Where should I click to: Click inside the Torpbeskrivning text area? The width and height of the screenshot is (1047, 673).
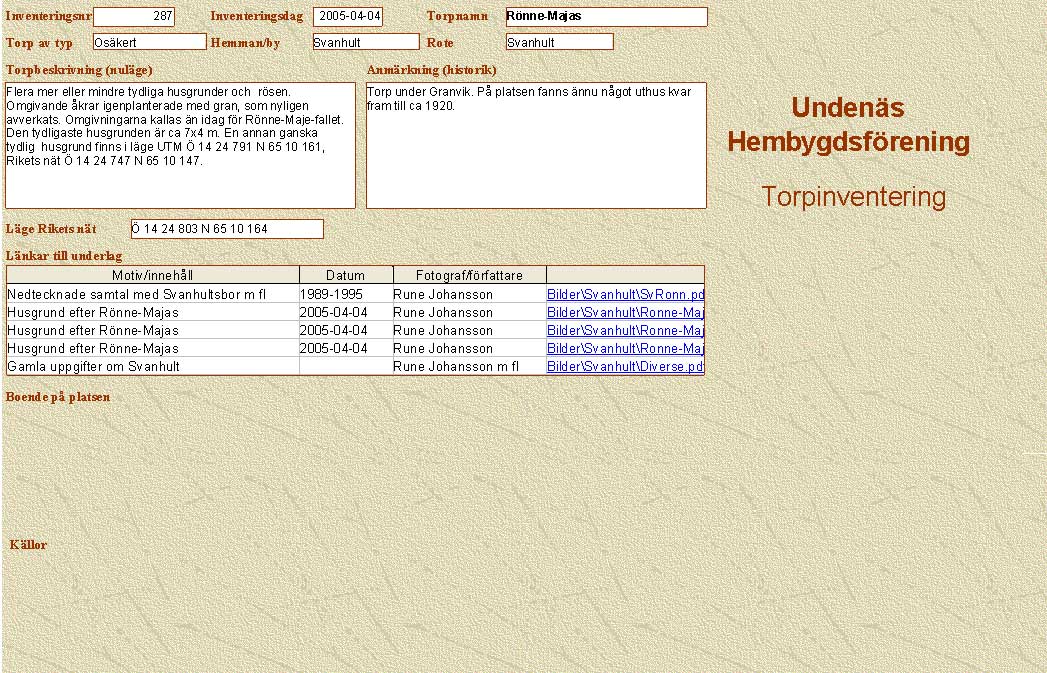[x=180, y=145]
